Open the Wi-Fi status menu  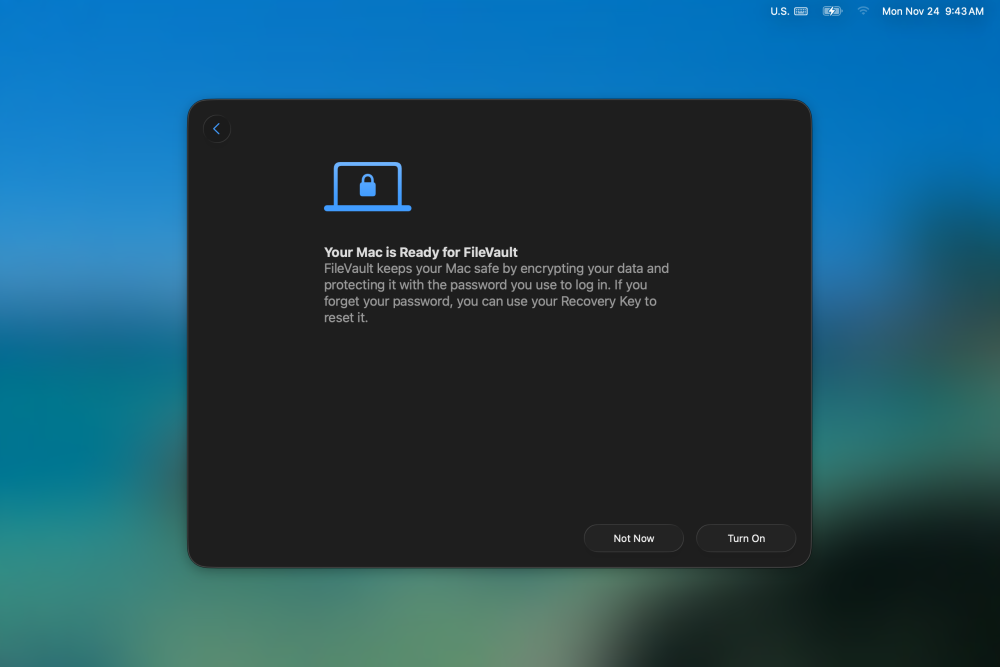point(863,11)
